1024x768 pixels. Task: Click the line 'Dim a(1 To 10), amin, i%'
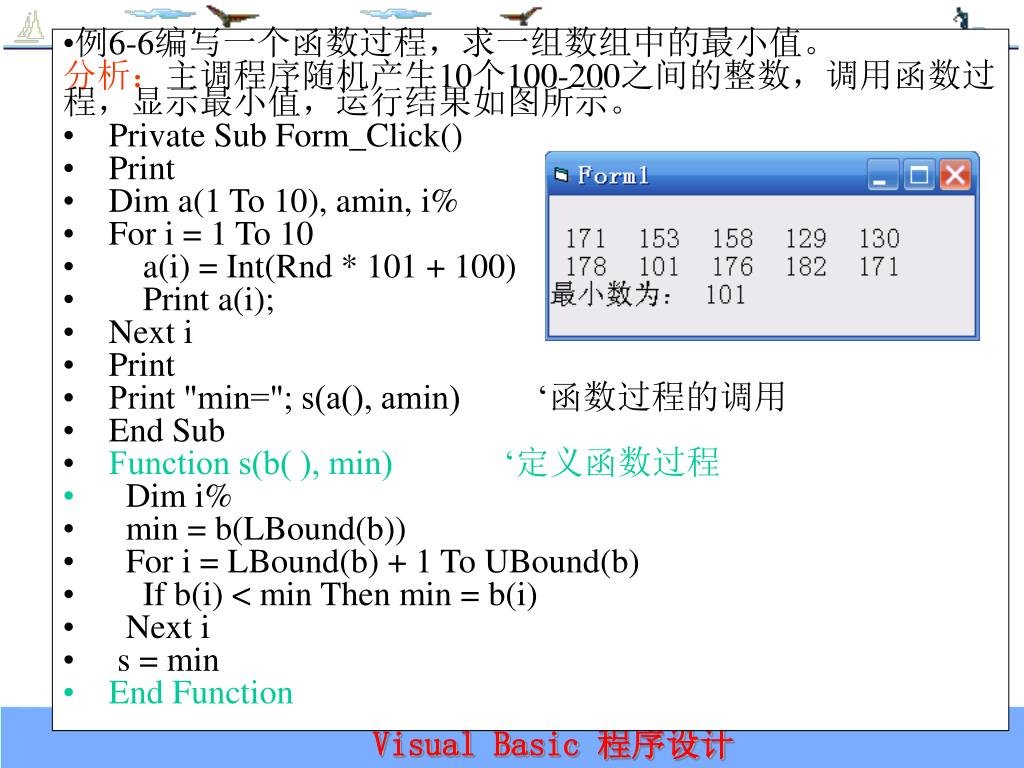283,201
